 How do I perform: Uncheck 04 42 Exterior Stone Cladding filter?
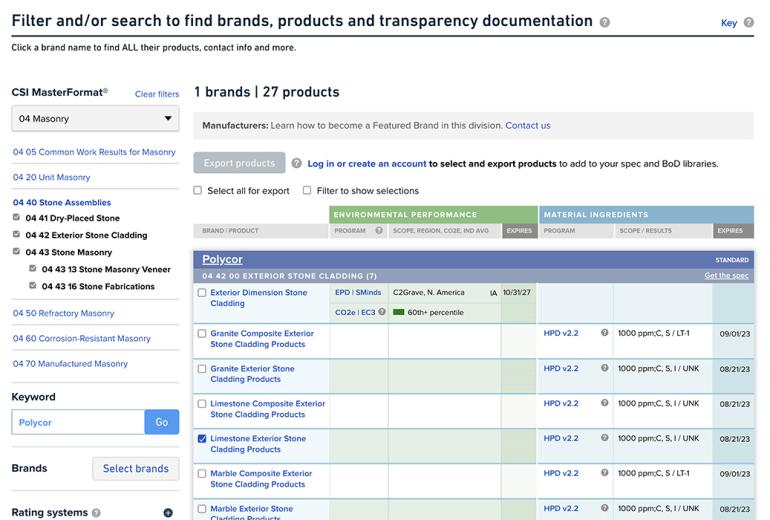pos(16,234)
